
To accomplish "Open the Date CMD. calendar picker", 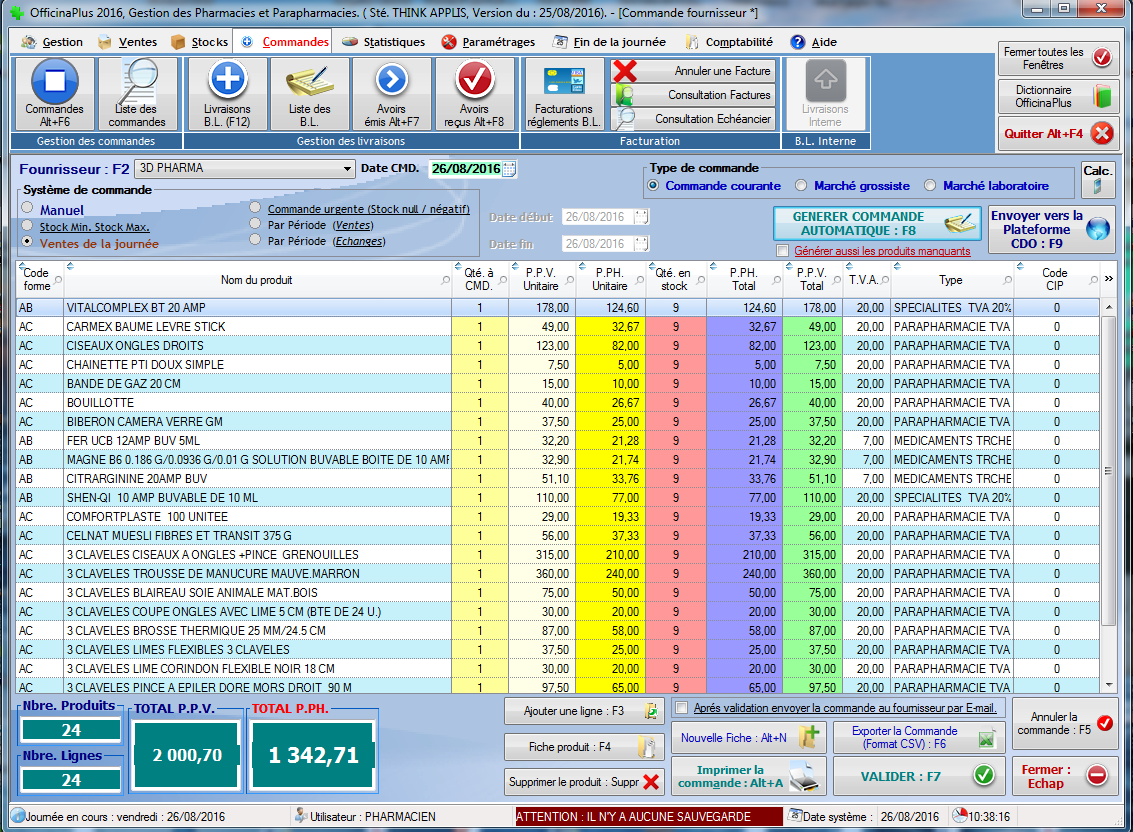I will point(509,169).
